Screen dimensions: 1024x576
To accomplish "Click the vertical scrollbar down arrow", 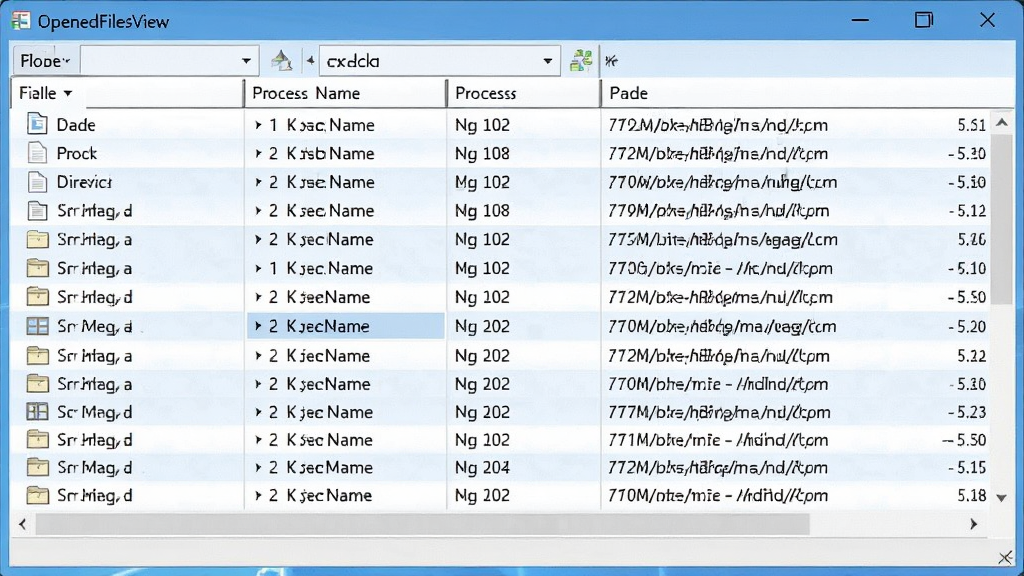I will tap(1002, 498).
